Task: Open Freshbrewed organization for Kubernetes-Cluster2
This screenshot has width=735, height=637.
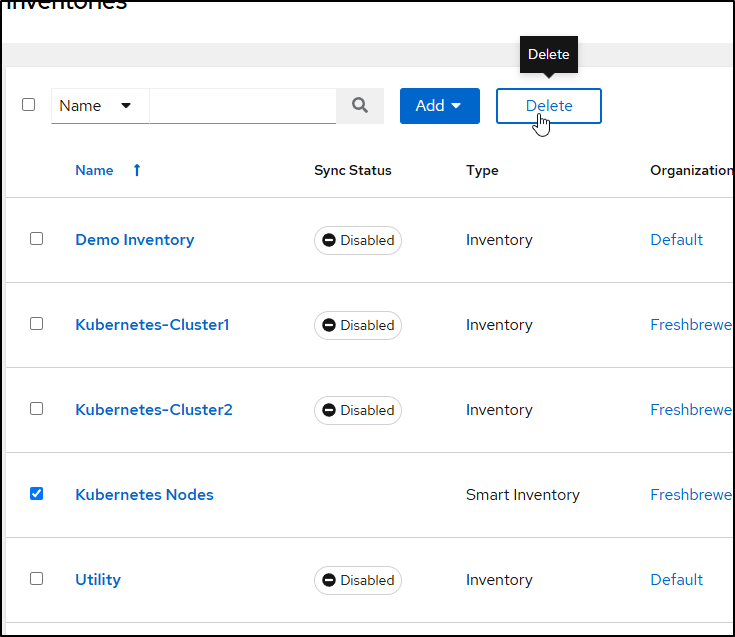Action: coord(691,410)
